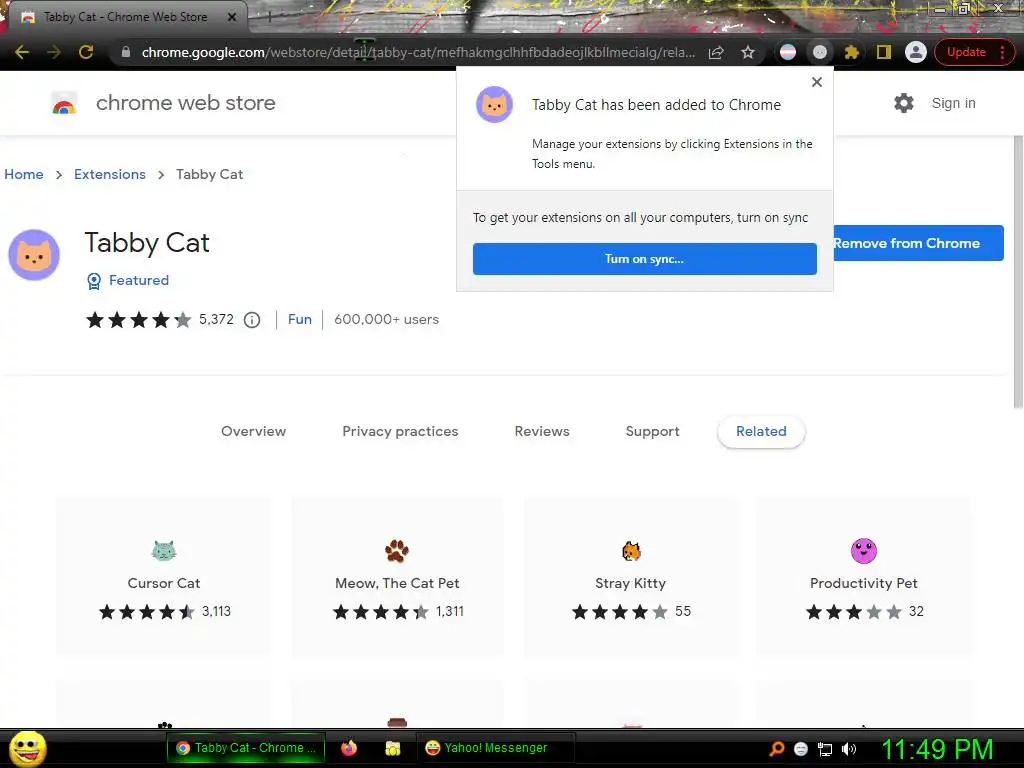Go to Extensions breadcrumb
This screenshot has width=1024, height=768.
click(x=110, y=174)
